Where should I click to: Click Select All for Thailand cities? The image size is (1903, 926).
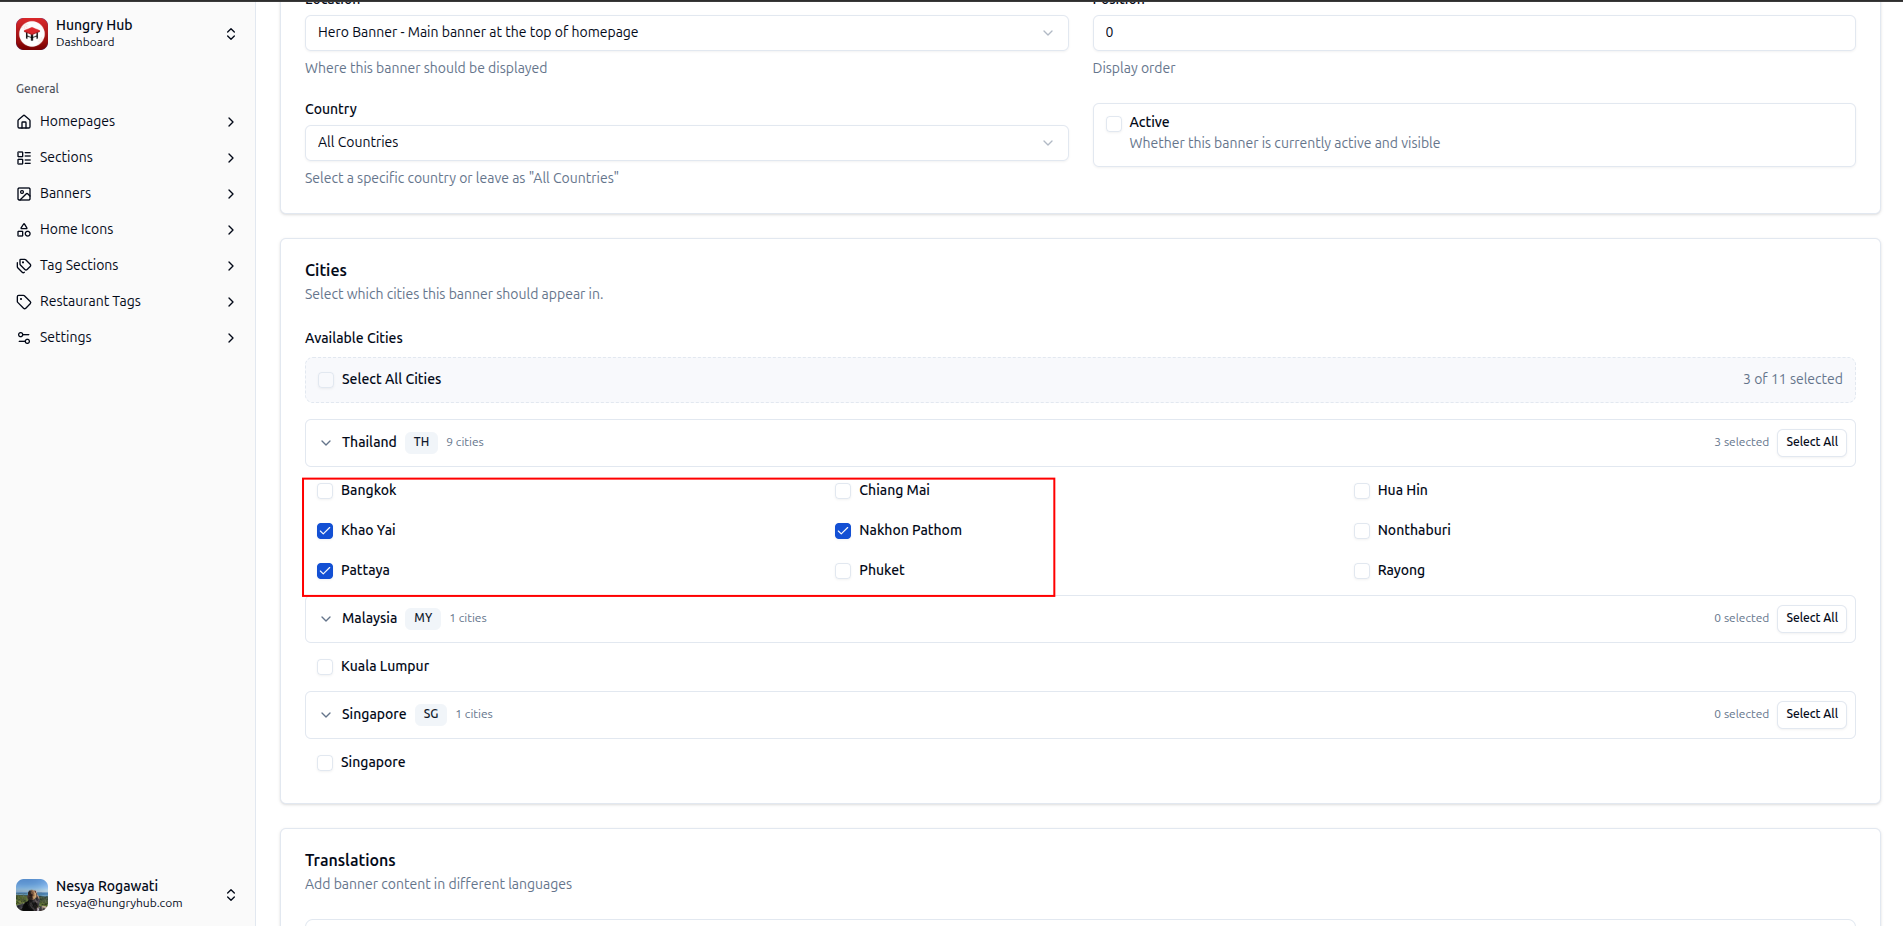tap(1811, 442)
